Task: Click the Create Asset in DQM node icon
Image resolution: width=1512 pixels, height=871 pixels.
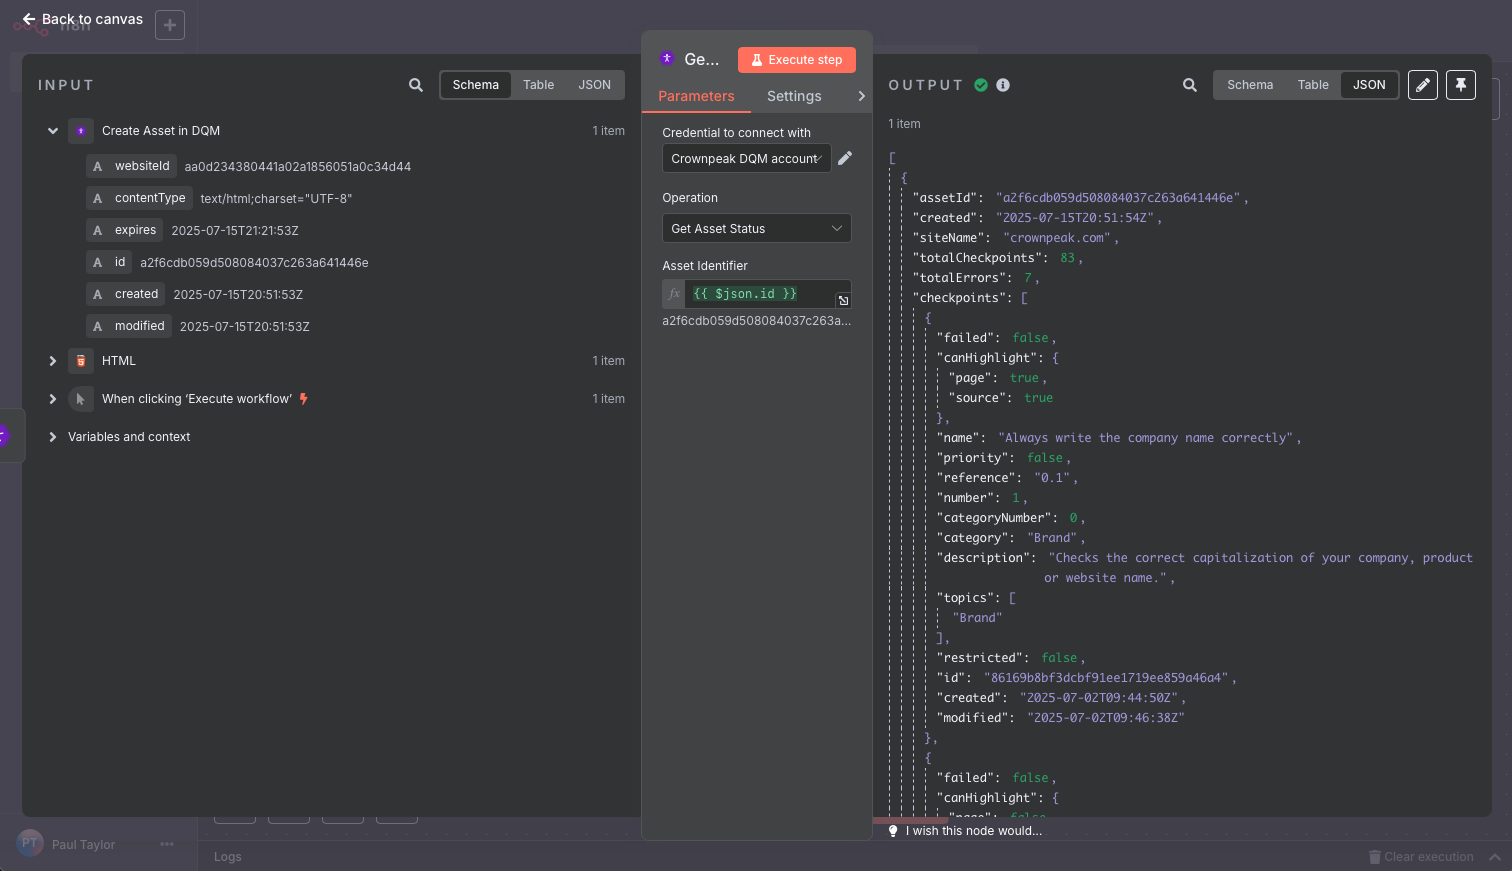Action: point(81,131)
